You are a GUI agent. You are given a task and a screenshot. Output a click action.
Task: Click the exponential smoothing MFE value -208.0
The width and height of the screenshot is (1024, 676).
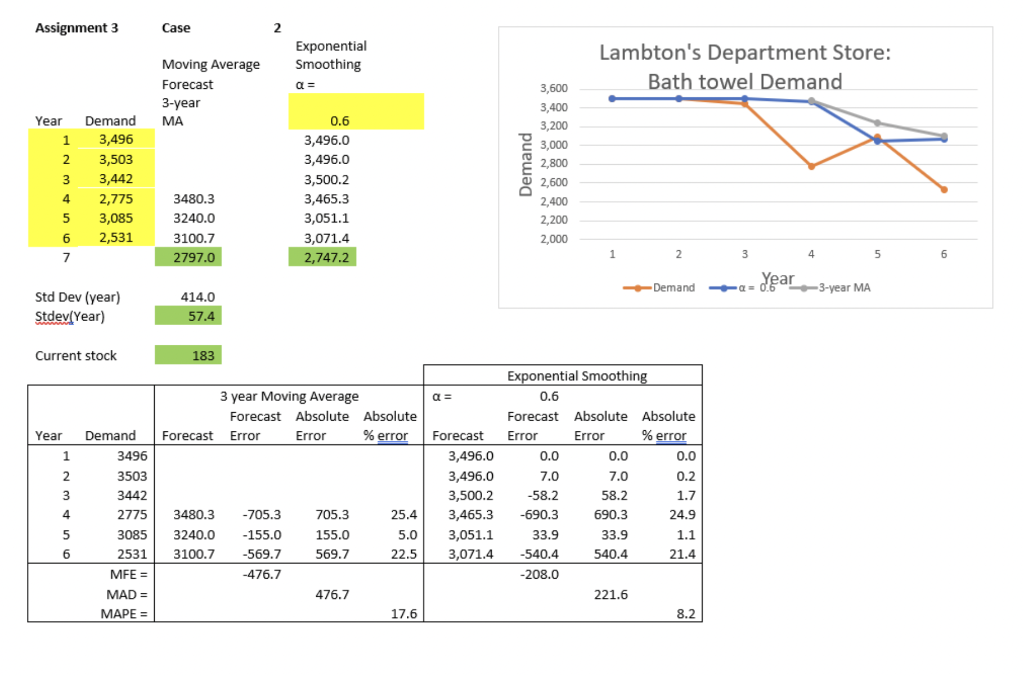click(539, 574)
